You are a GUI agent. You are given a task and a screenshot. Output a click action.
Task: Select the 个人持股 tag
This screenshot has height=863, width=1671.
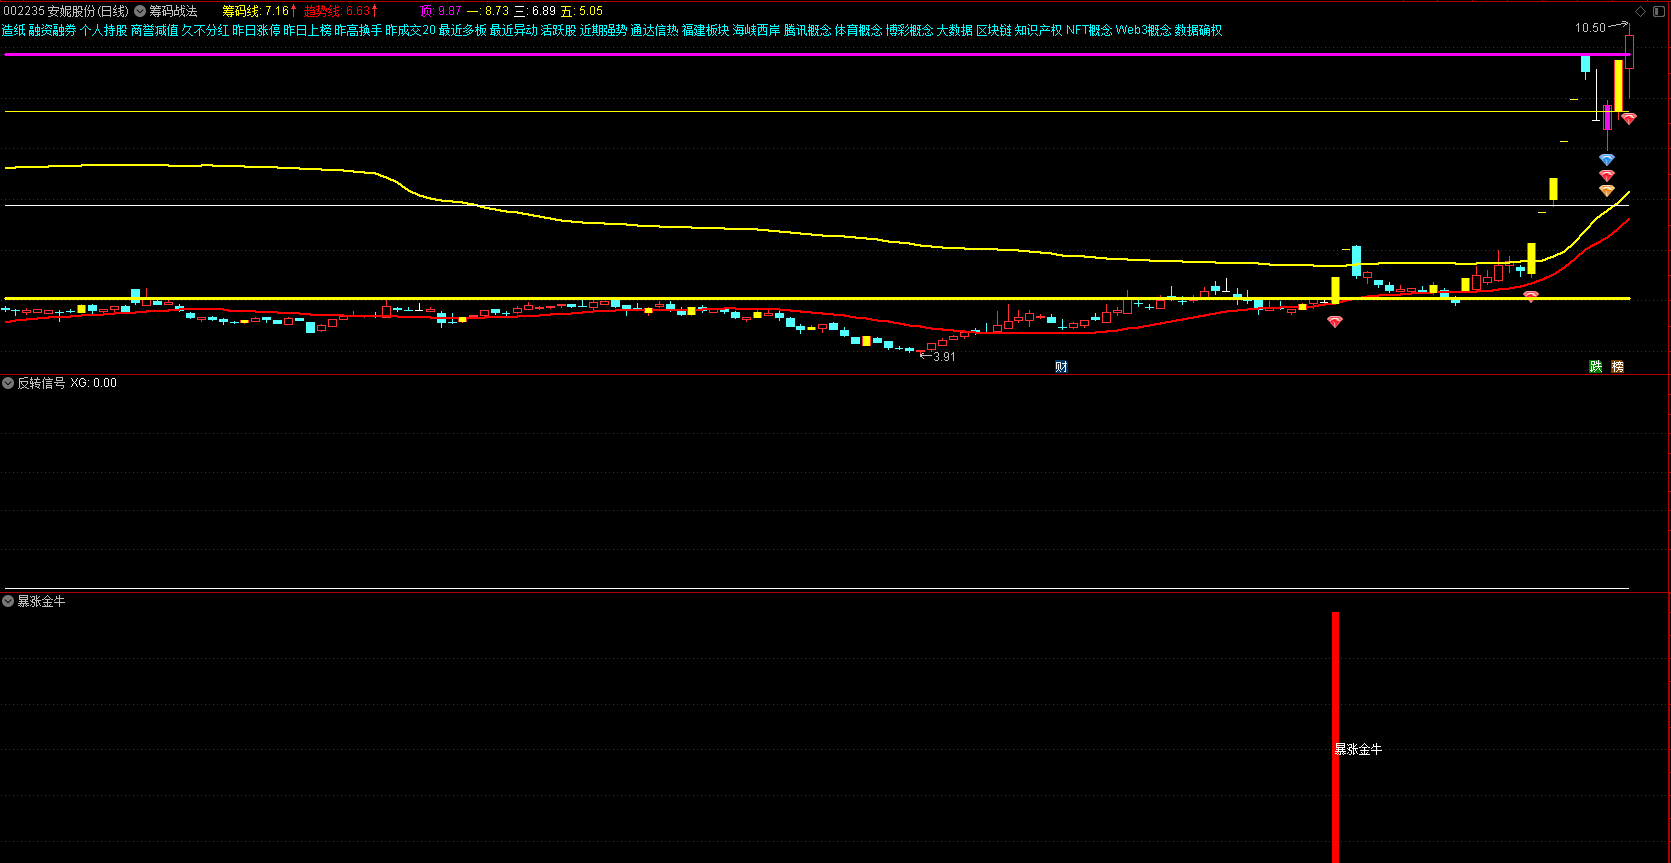tap(104, 30)
